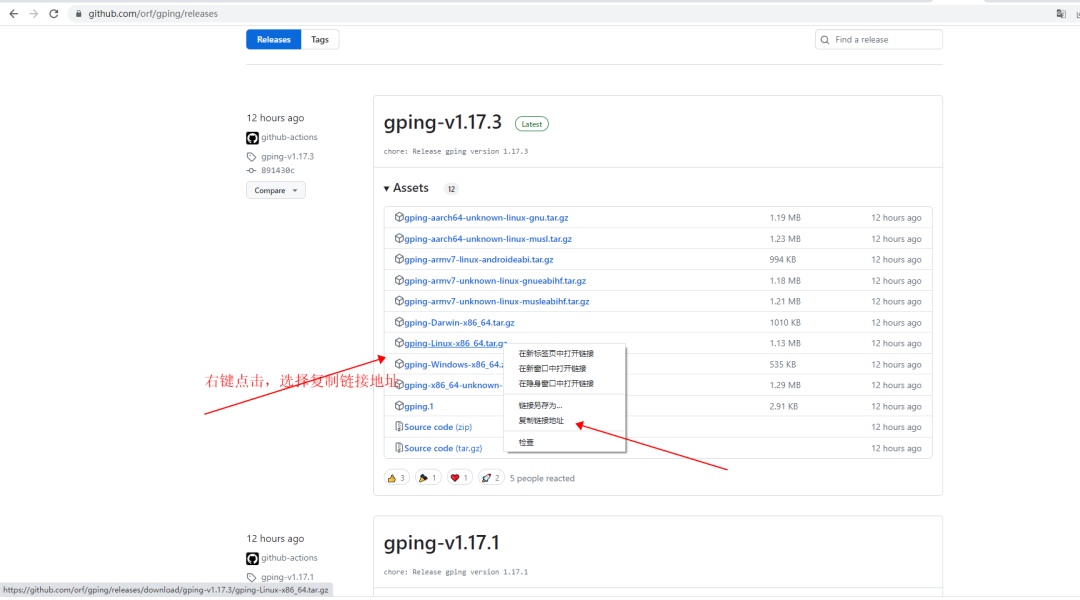Reload the page with refresh icon
1080x600 pixels.
click(x=54, y=14)
